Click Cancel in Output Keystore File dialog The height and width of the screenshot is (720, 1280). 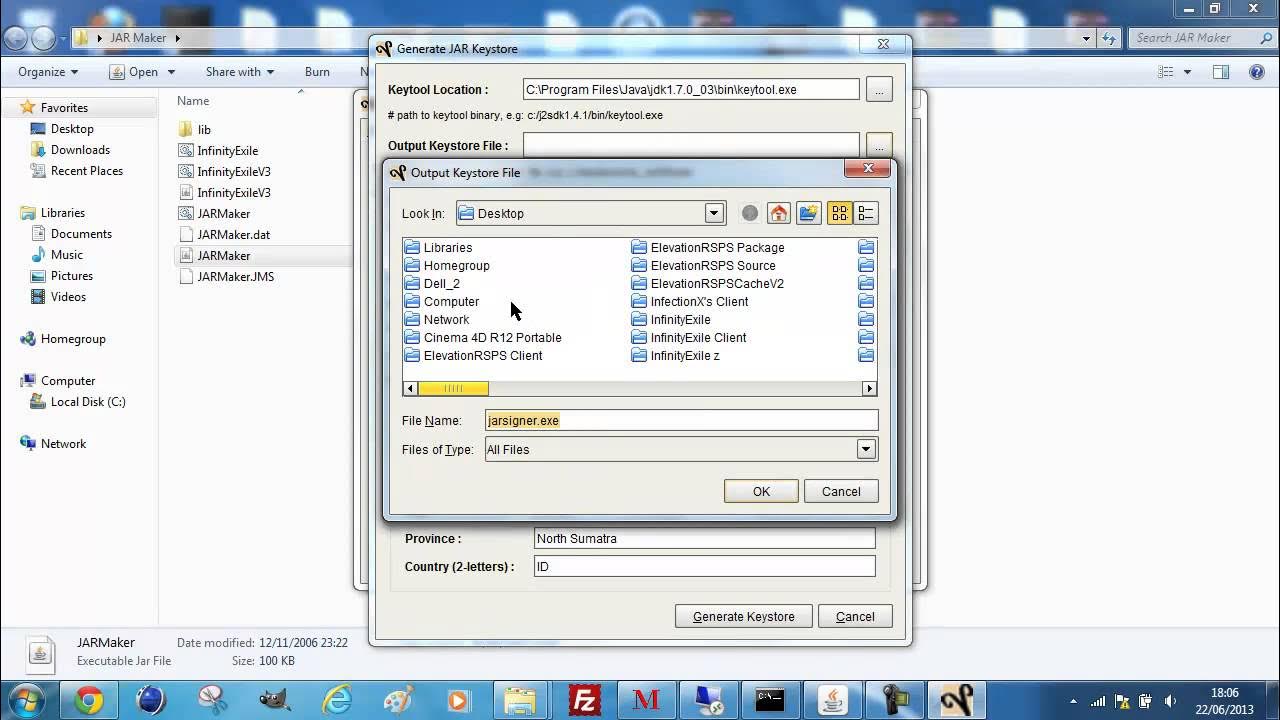[841, 491]
